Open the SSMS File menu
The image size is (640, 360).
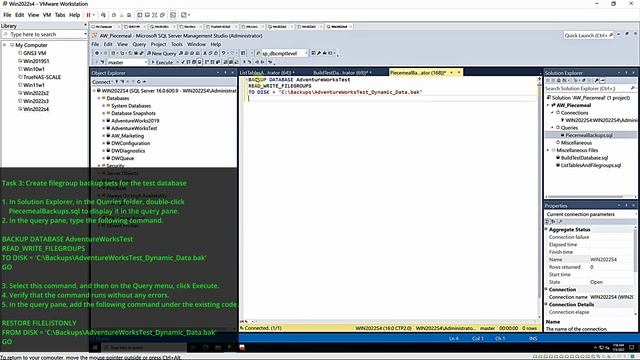(x=95, y=44)
